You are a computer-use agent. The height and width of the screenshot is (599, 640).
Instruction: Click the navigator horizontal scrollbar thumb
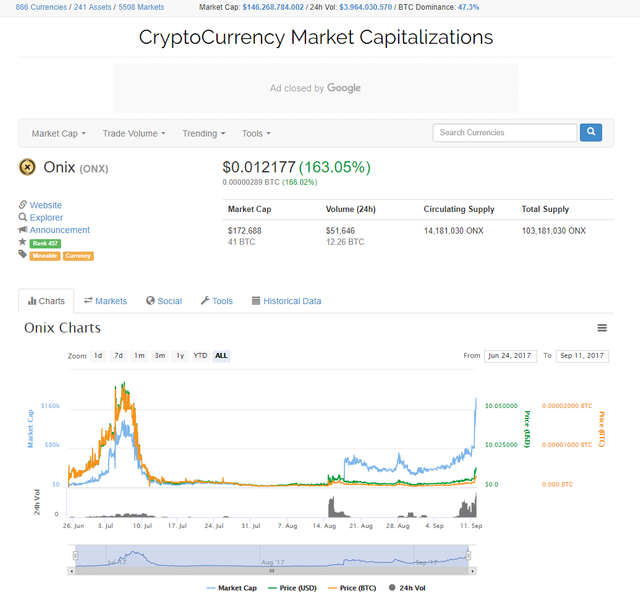pos(272,571)
